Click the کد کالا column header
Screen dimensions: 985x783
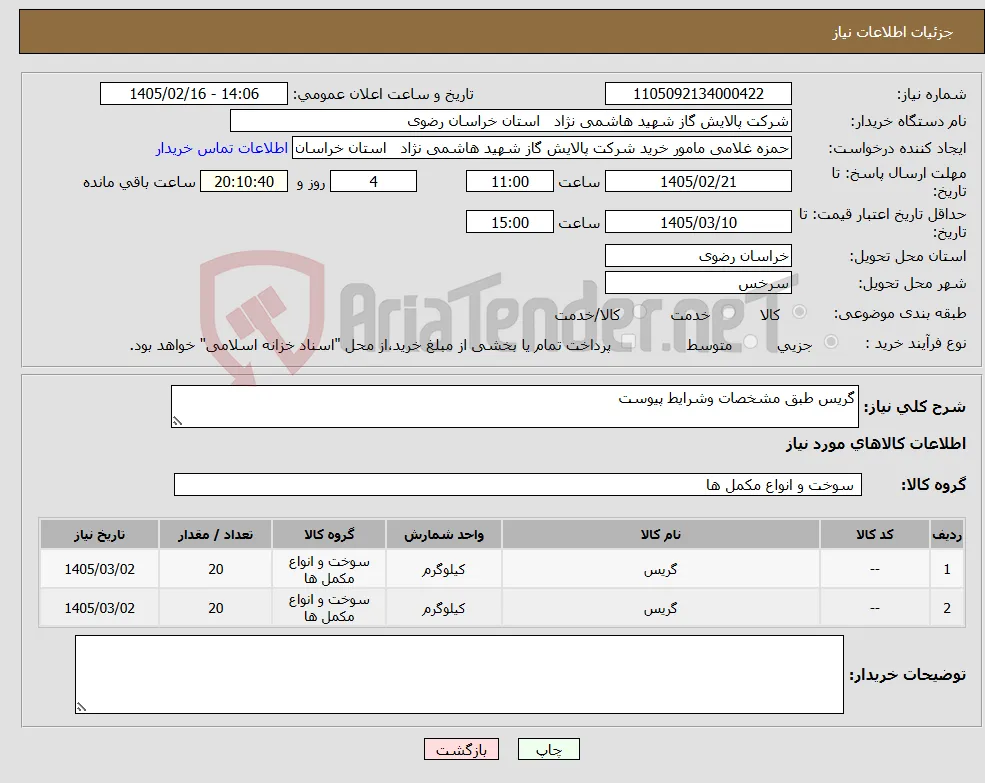coord(874,534)
